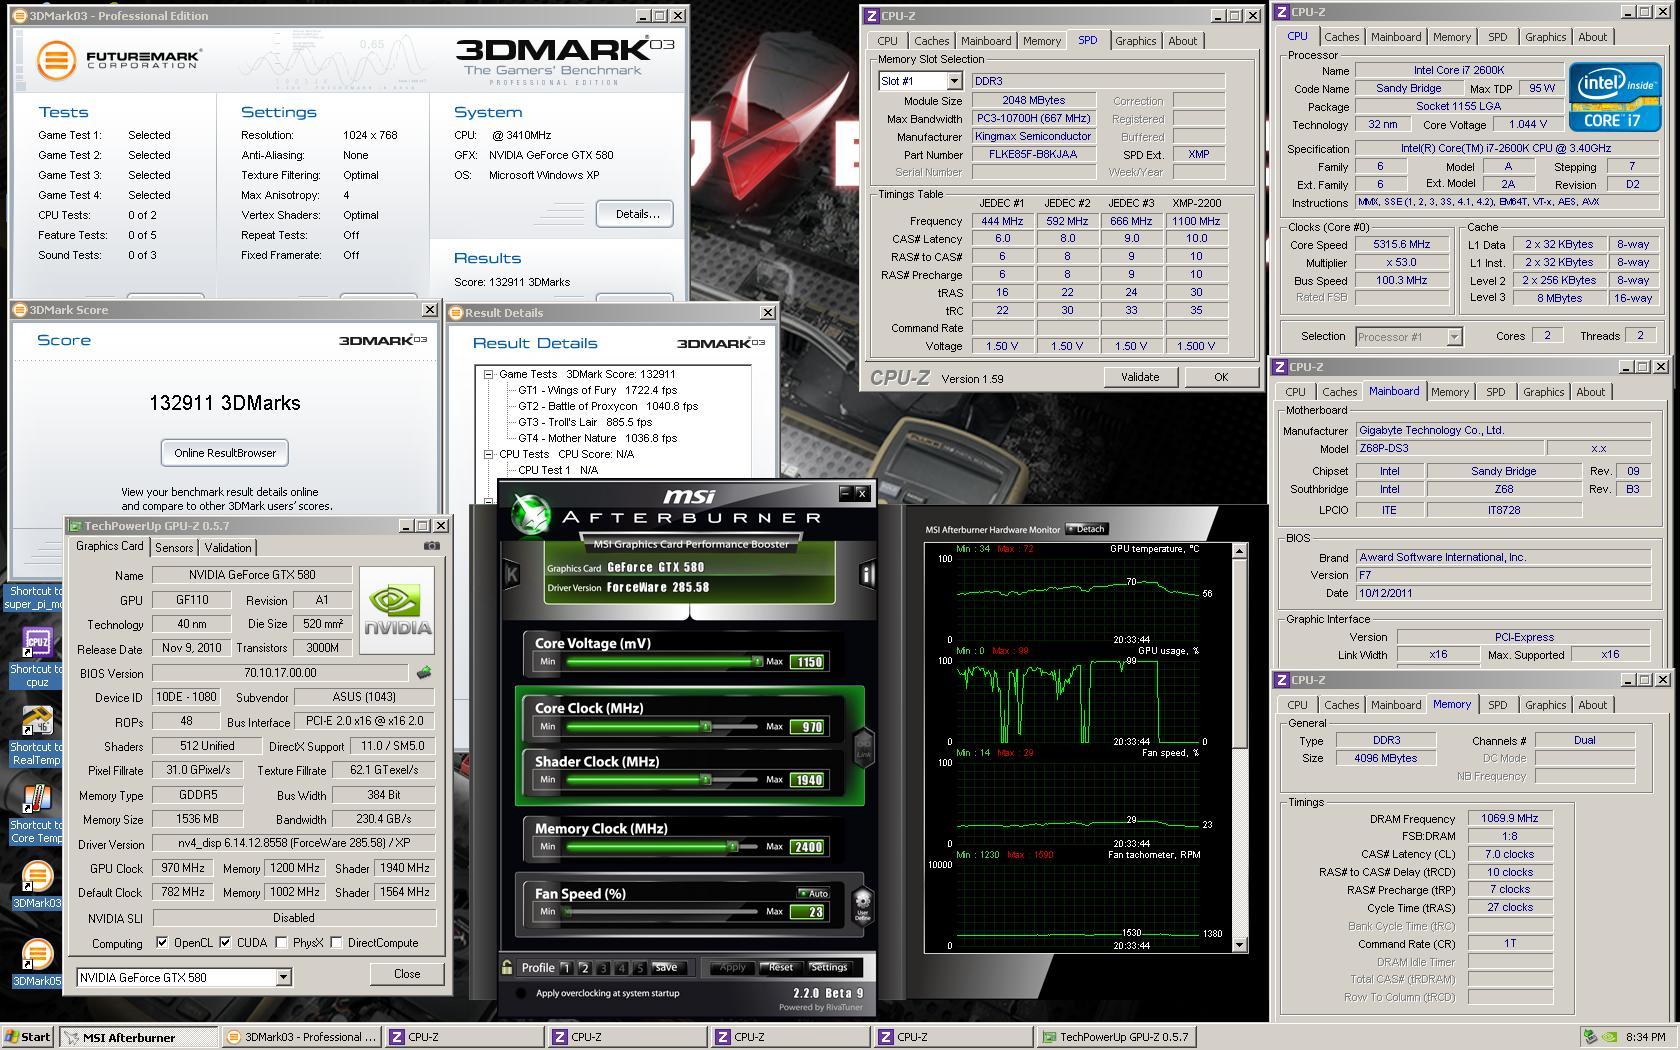Click the Validate button in CPU-Z
The image size is (1680, 1050).
tap(1140, 377)
